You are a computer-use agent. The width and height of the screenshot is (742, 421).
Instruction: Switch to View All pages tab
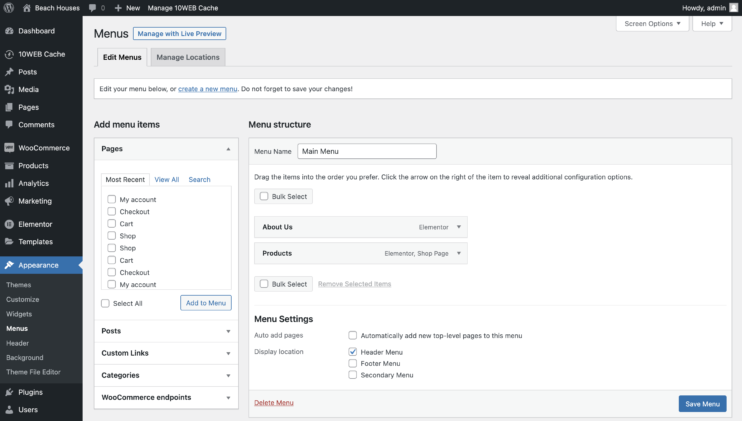point(167,180)
